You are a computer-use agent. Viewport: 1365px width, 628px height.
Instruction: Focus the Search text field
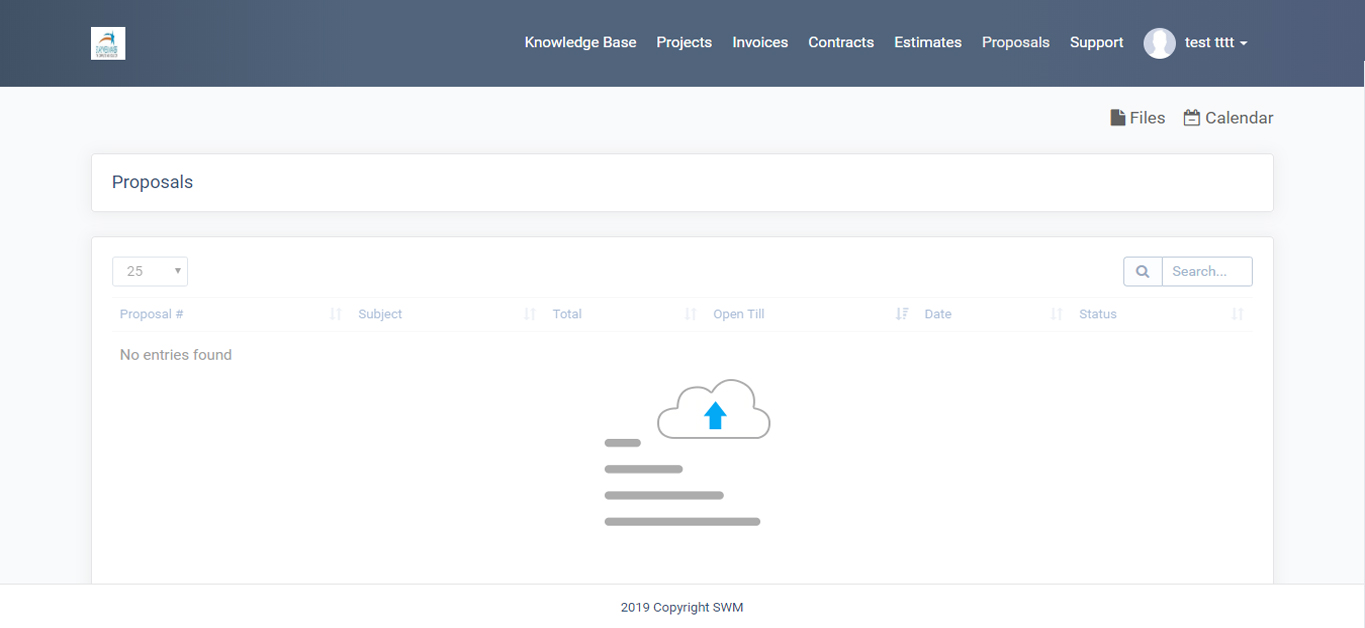(1207, 271)
